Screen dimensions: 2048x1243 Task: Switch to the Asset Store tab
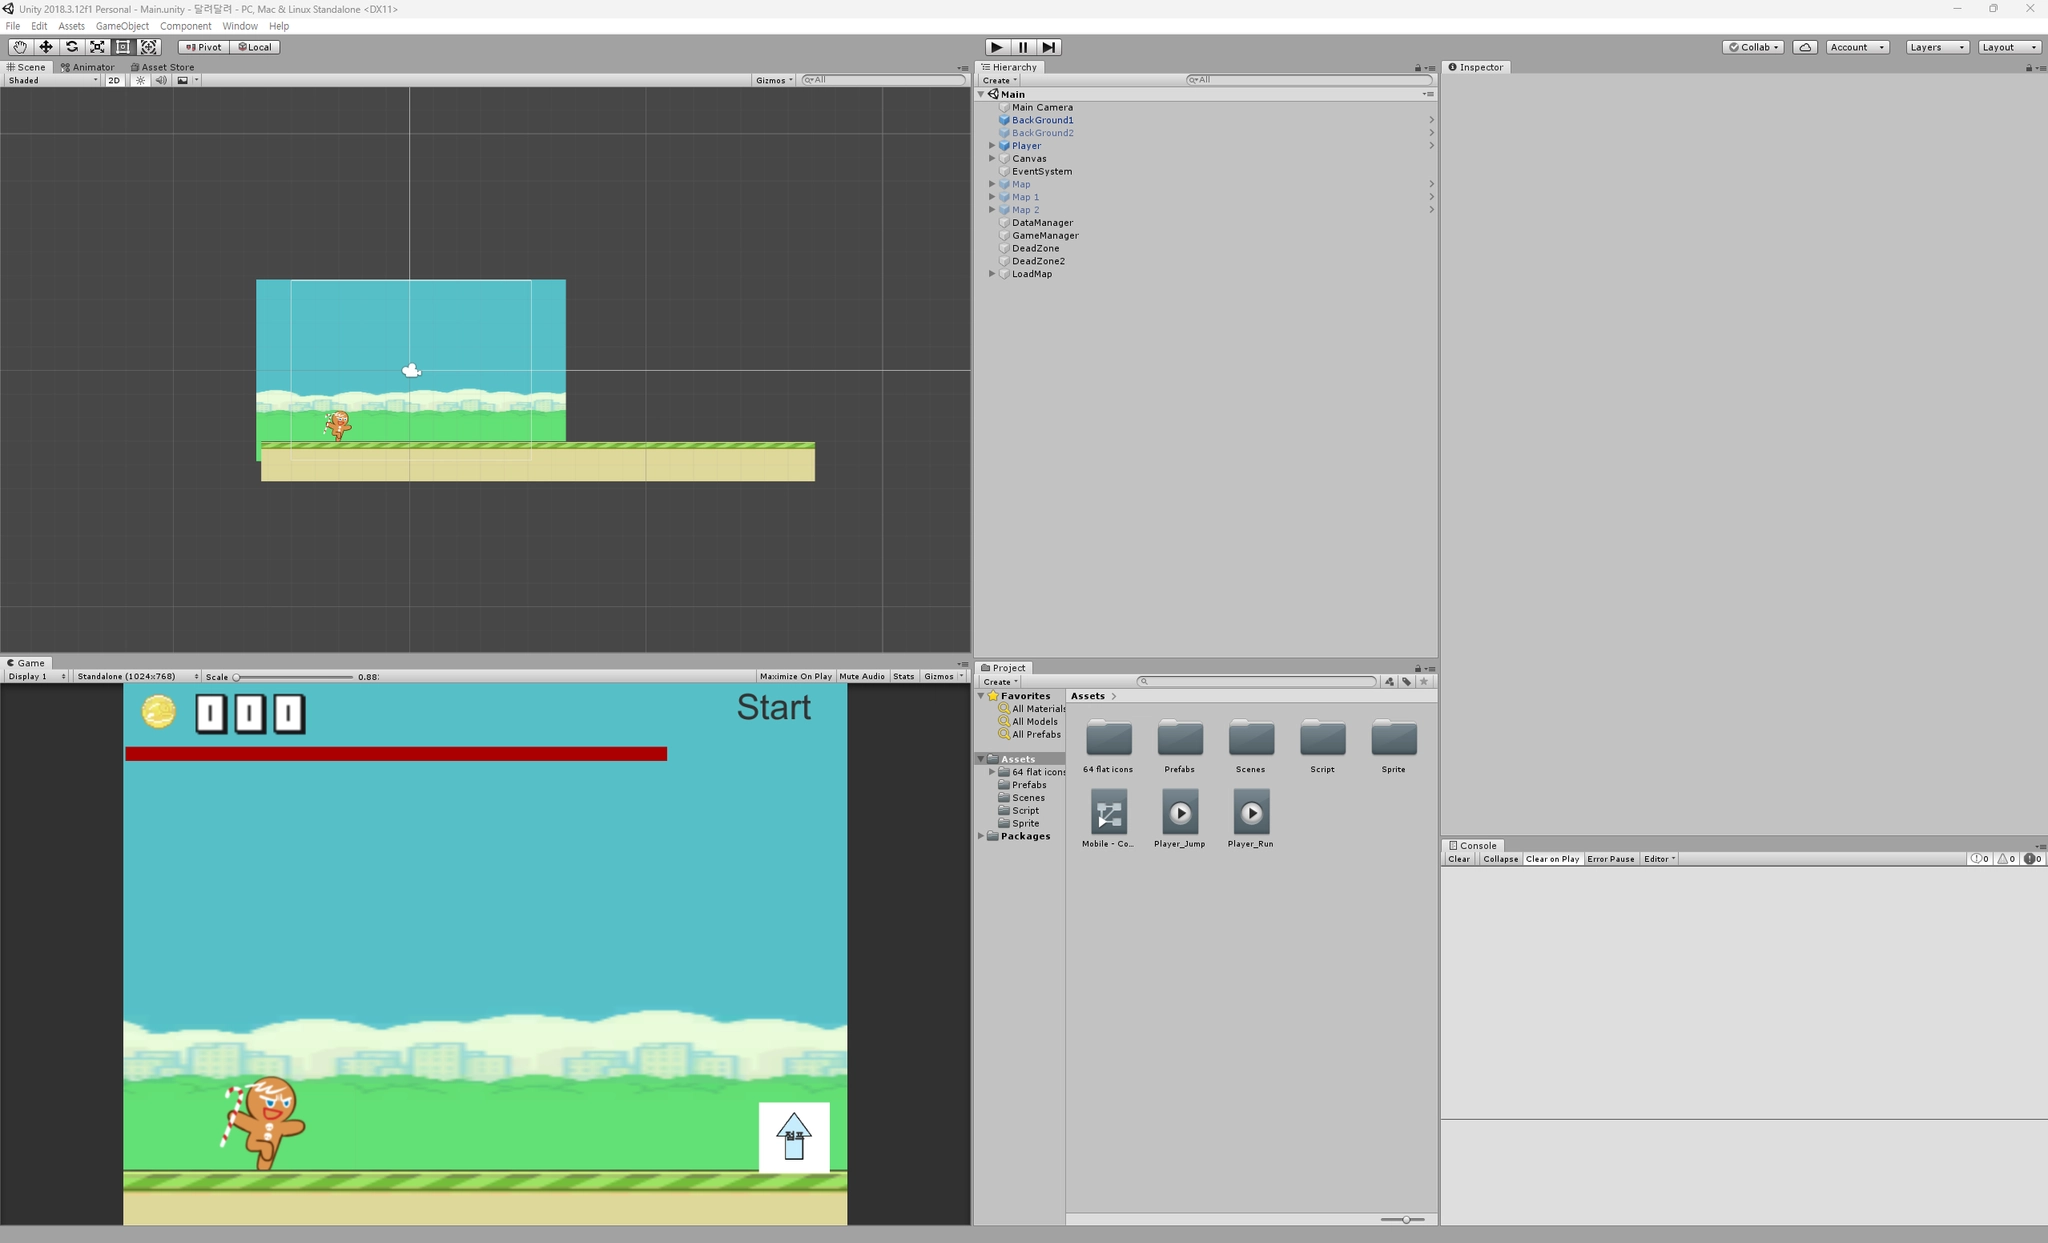(163, 67)
